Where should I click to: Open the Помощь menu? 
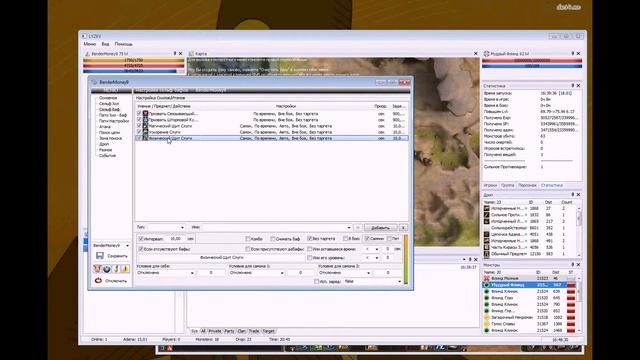[x=123, y=44]
